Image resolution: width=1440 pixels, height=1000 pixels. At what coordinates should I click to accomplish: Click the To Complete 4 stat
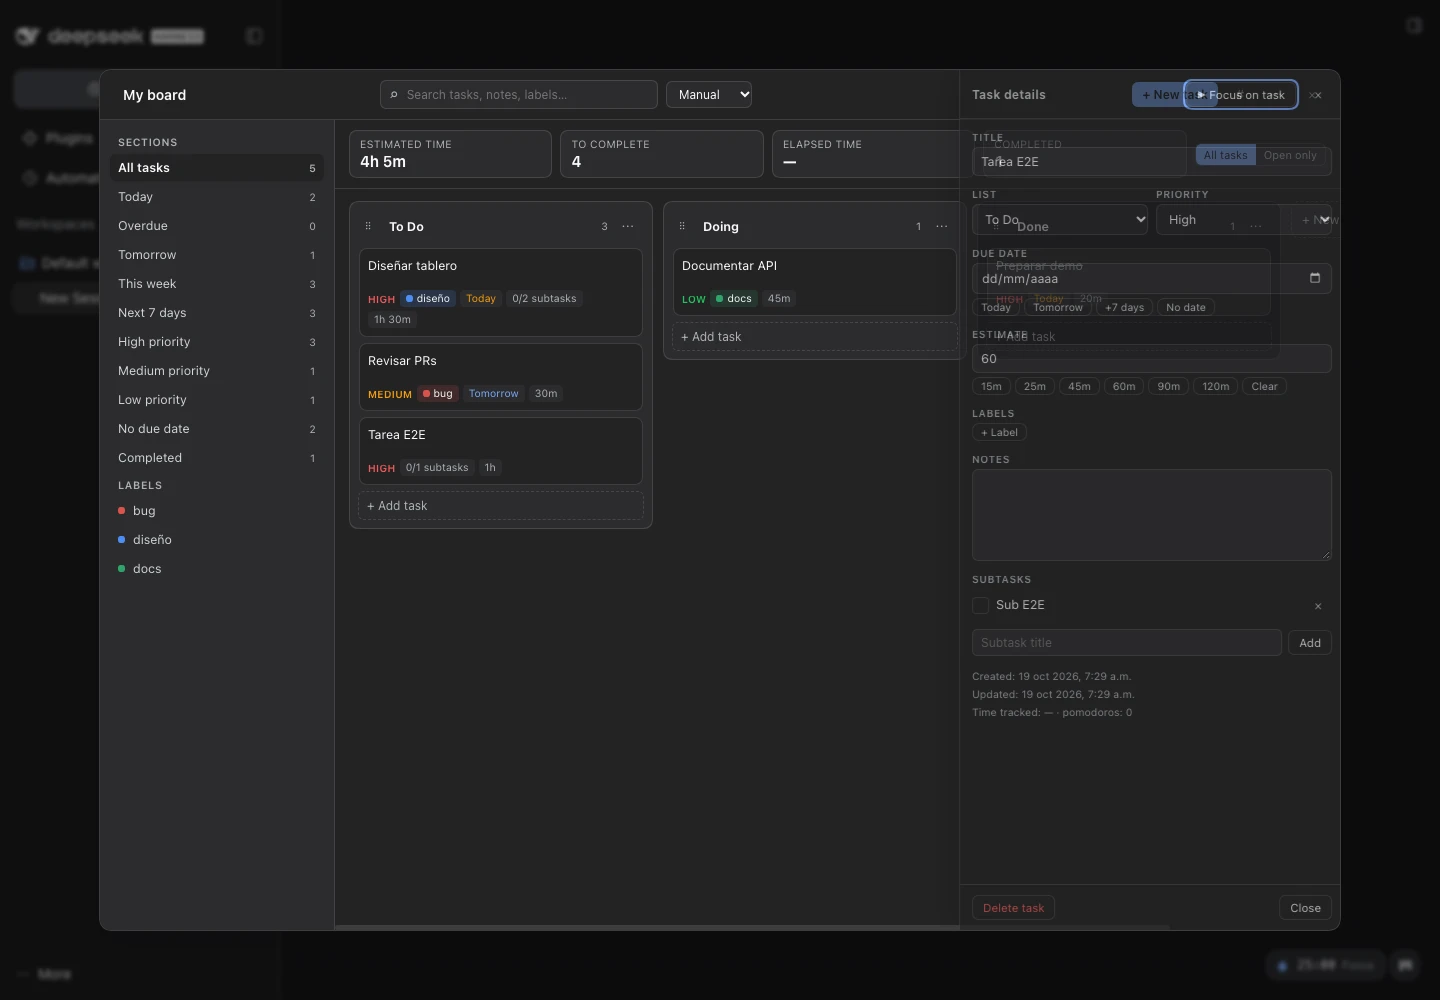(x=662, y=154)
